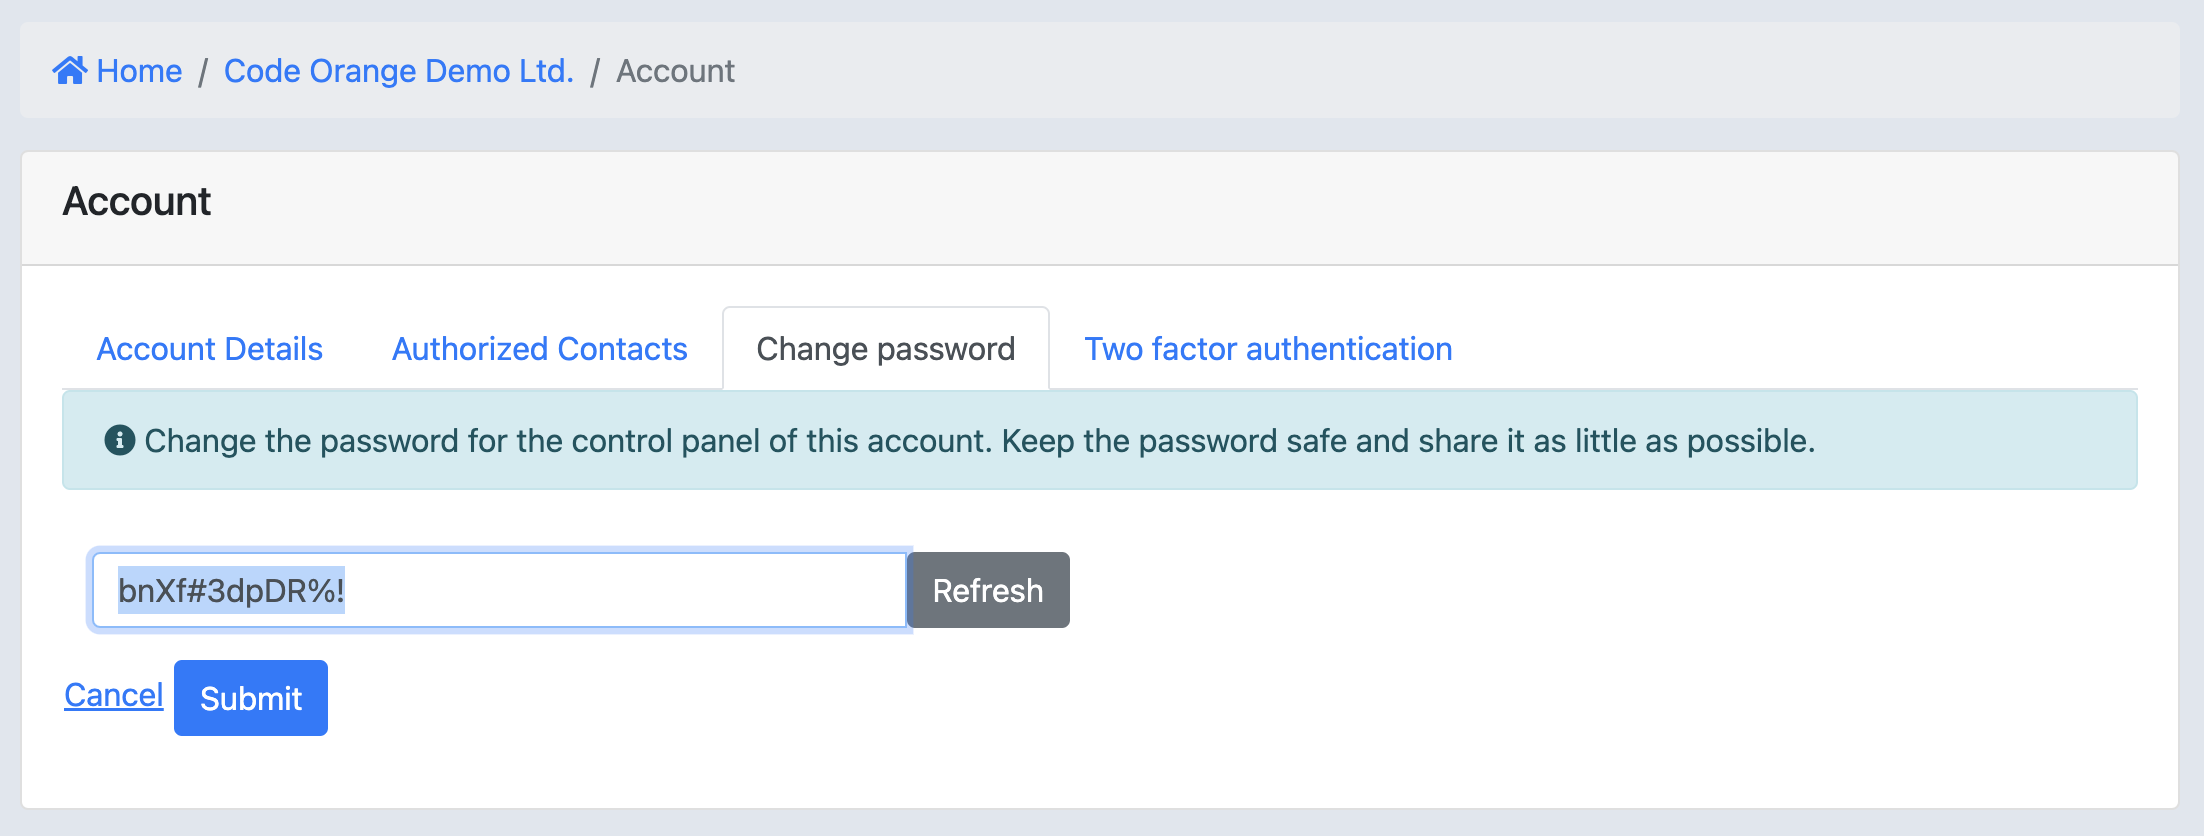Click the Account panel heading

137,202
